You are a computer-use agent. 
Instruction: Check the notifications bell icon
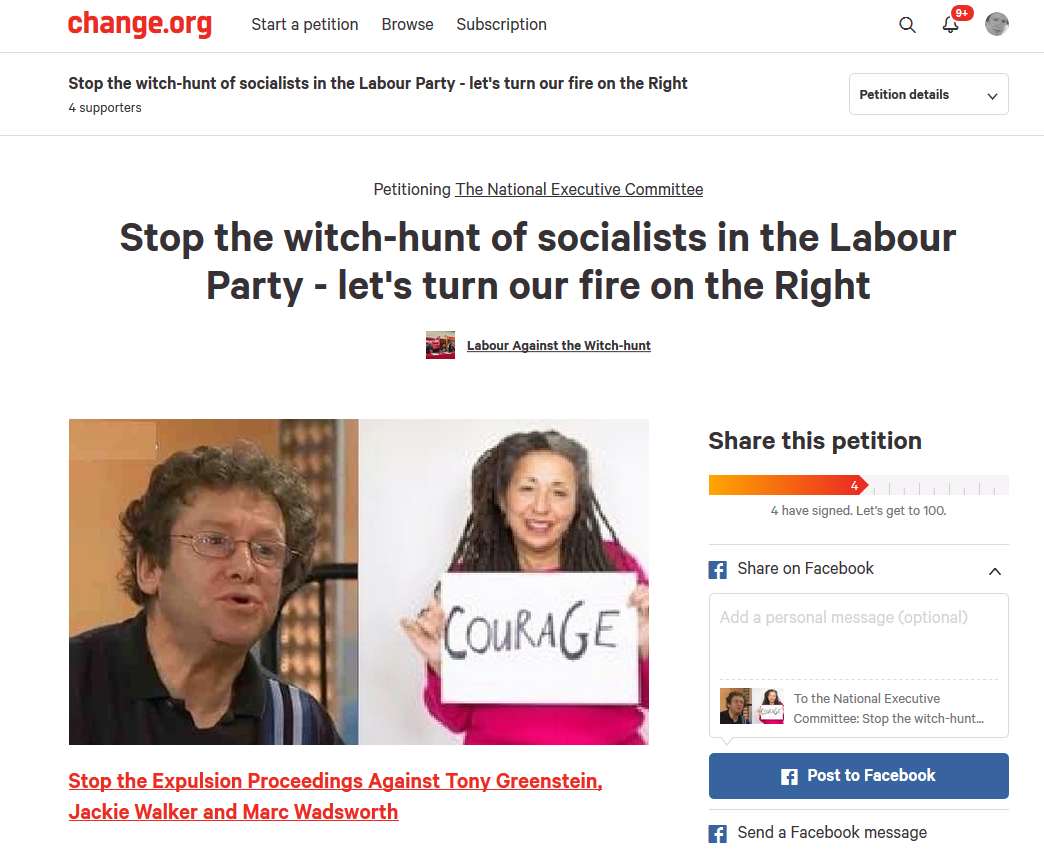point(950,25)
